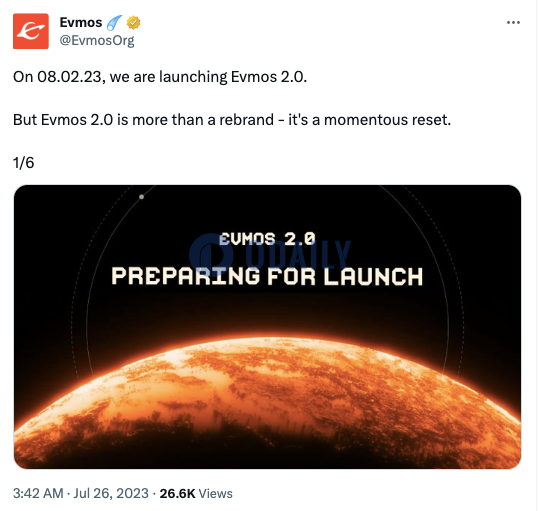Click the 'launching Evmos 2.0' text in first line
The height and width of the screenshot is (511, 540).
pos(232,77)
